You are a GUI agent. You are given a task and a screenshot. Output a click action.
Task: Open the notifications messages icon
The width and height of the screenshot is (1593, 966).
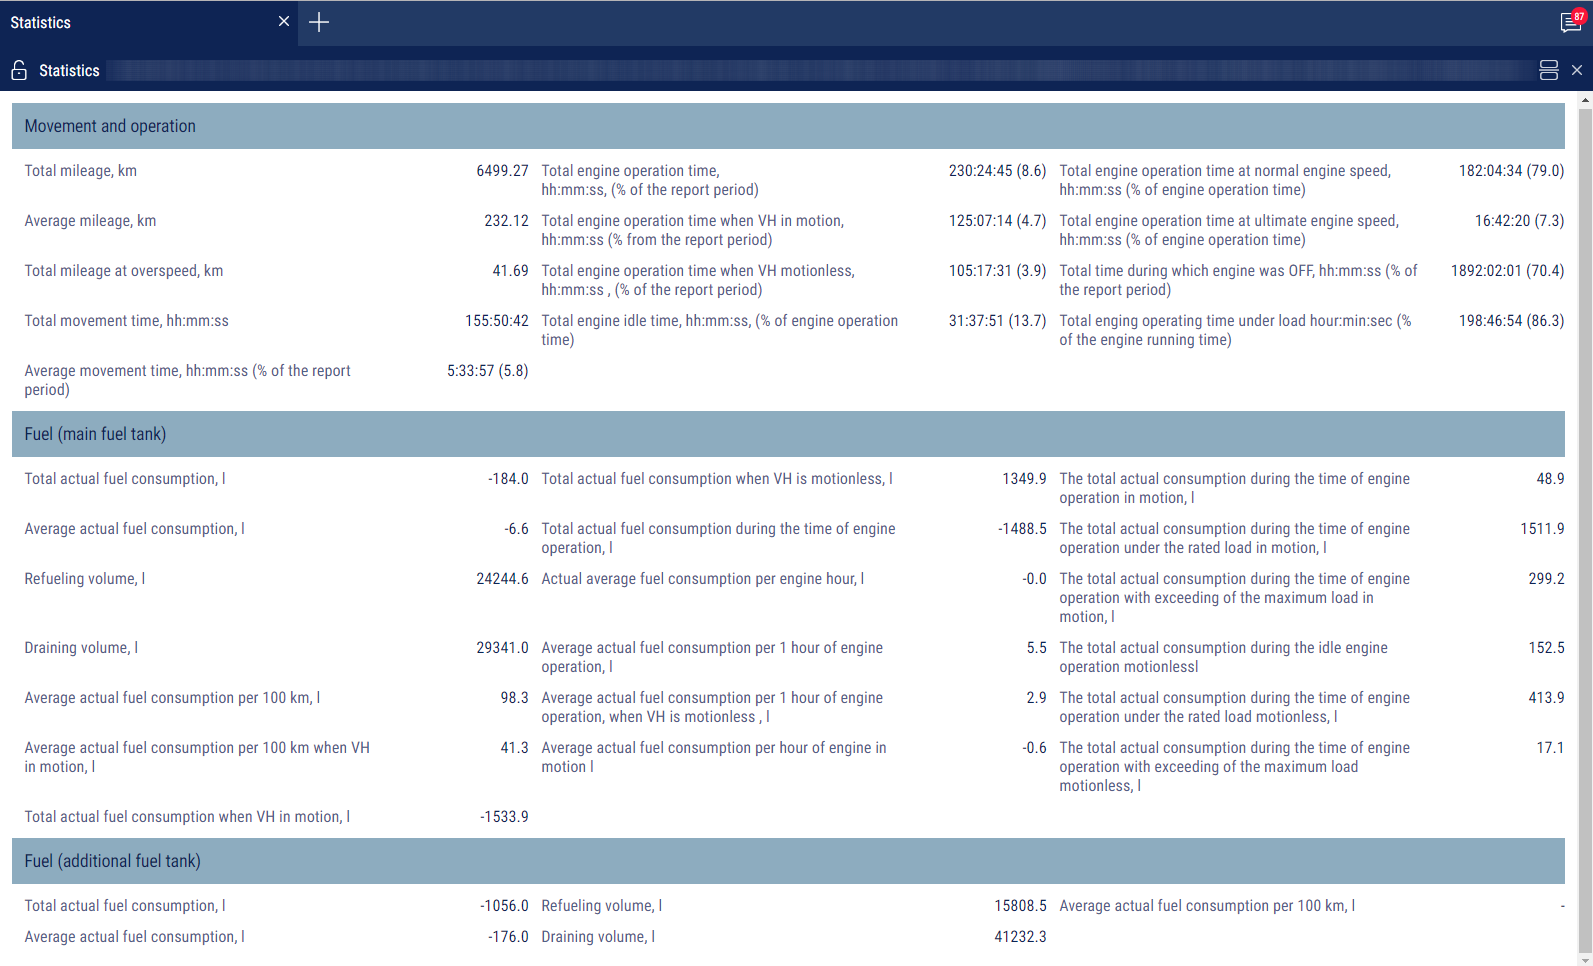(1571, 22)
